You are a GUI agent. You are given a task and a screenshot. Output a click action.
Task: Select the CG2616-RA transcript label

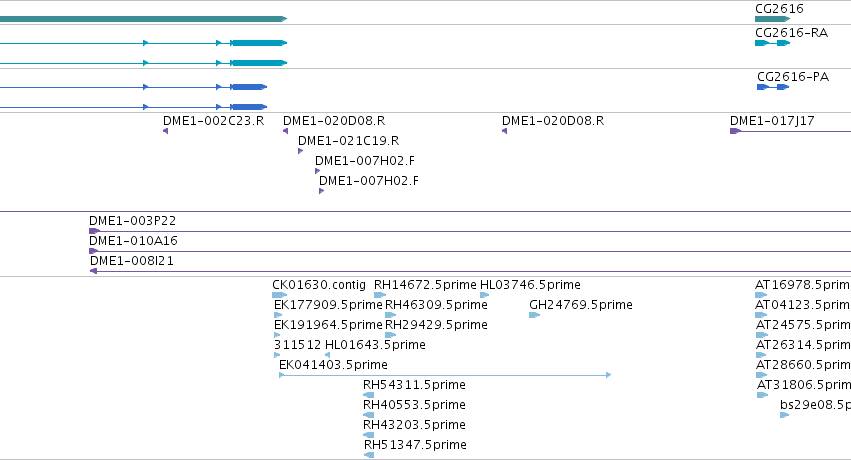pos(791,33)
